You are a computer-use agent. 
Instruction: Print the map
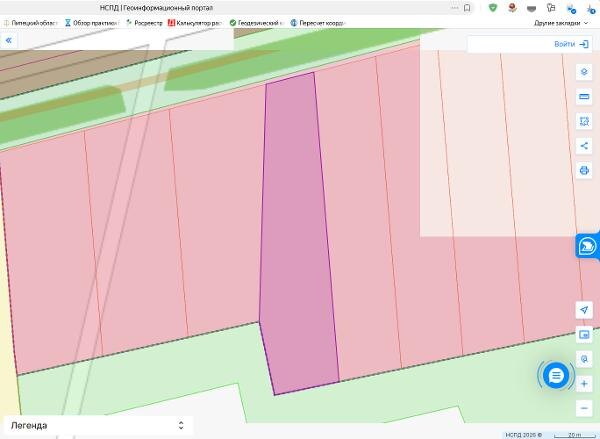click(584, 170)
